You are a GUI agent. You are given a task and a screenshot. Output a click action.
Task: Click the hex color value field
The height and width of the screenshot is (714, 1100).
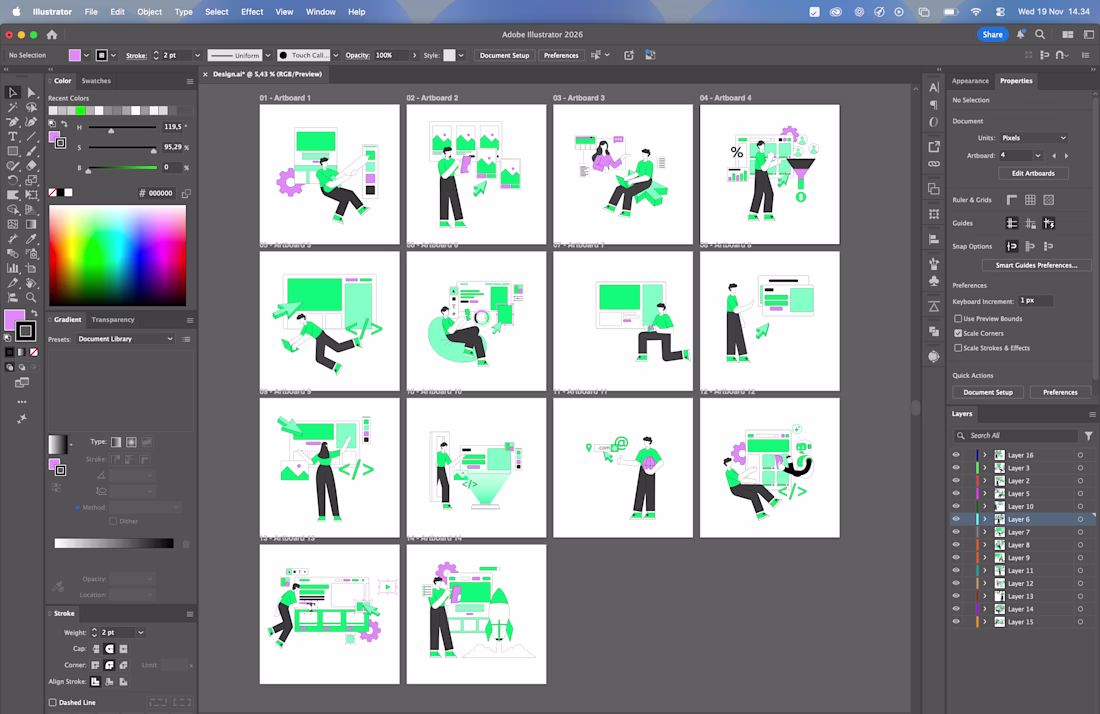point(160,194)
